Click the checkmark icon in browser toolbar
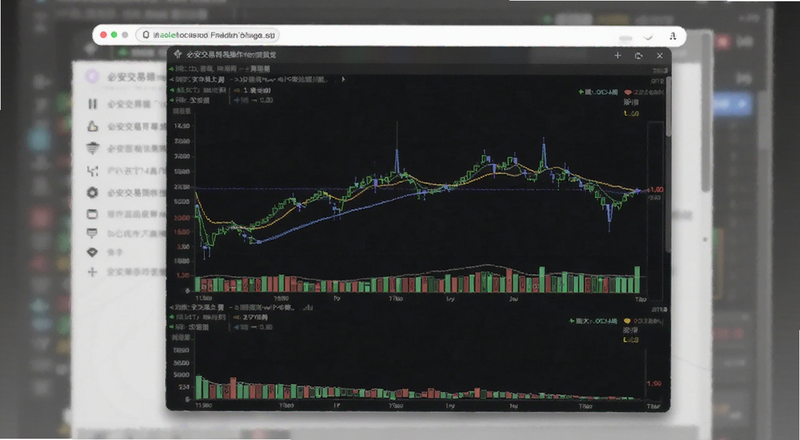Viewport: 800px width, 440px height. tap(648, 37)
